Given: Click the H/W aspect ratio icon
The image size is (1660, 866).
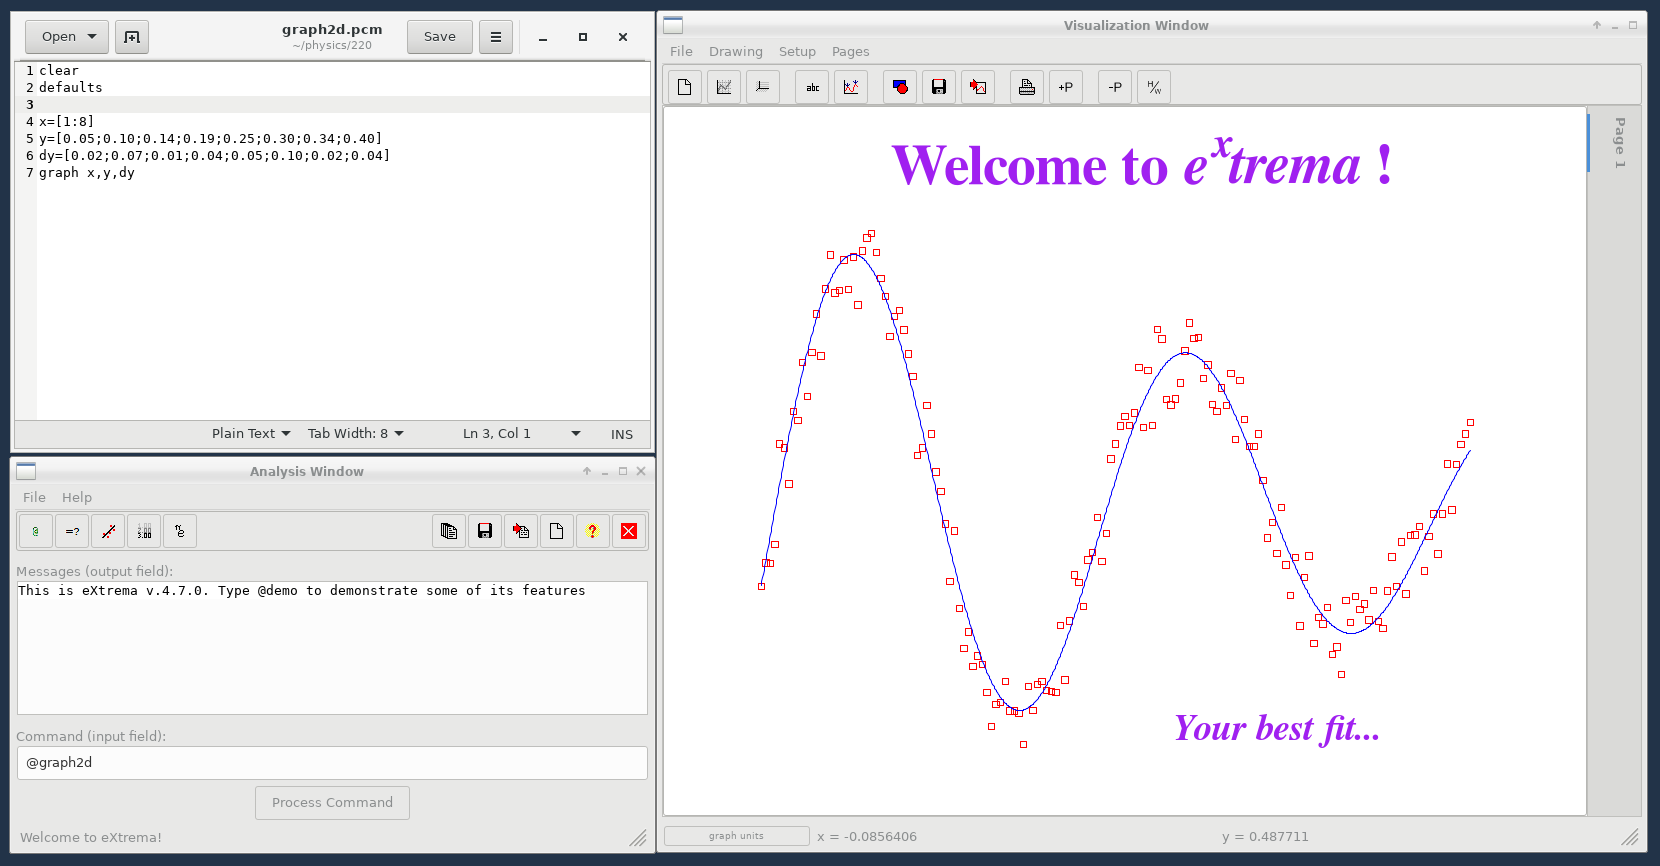Looking at the screenshot, I should [x=1154, y=88].
